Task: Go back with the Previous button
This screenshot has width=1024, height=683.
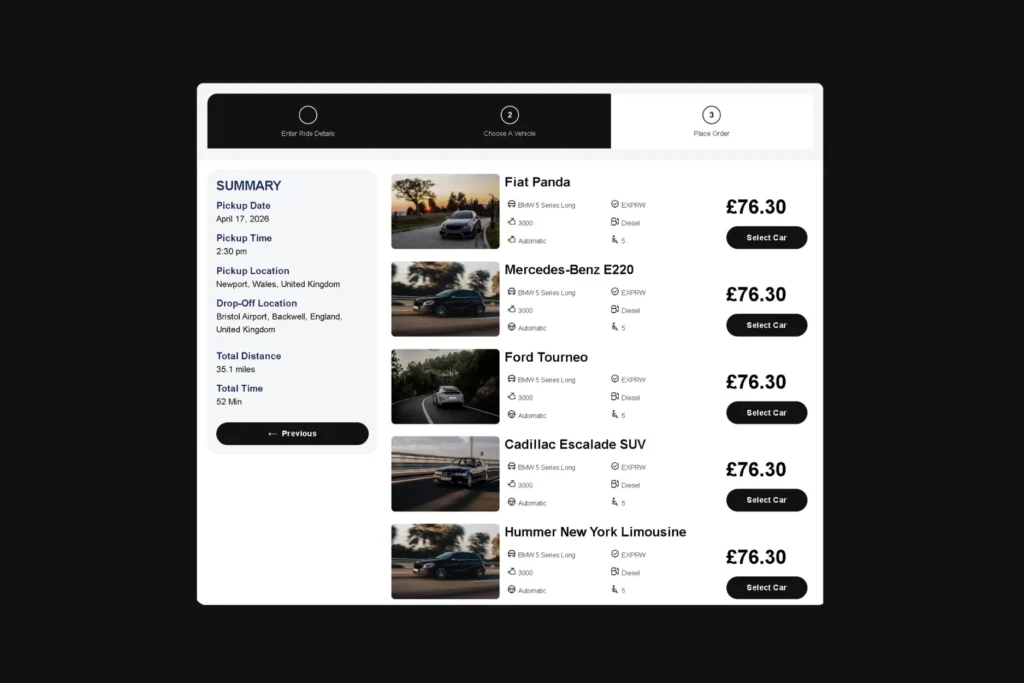Action: (x=292, y=434)
